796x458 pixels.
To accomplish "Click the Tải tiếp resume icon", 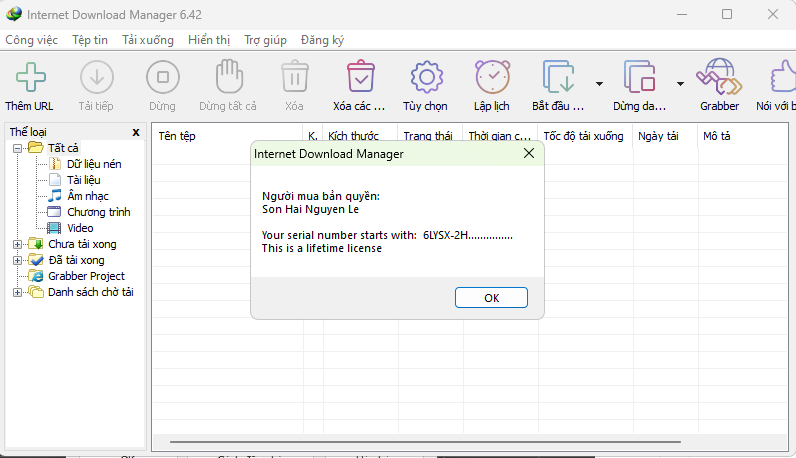I will pyautogui.click(x=96, y=77).
